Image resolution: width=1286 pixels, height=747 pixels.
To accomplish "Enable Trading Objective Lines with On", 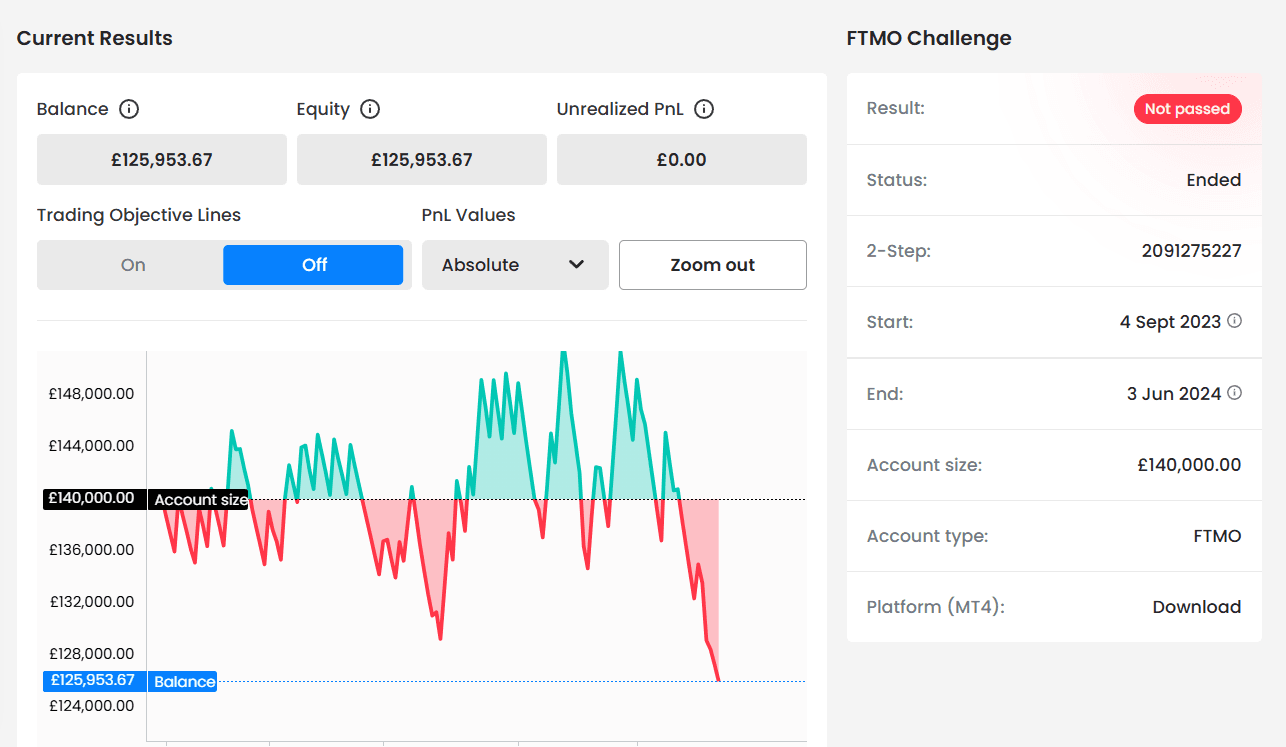I will [133, 265].
